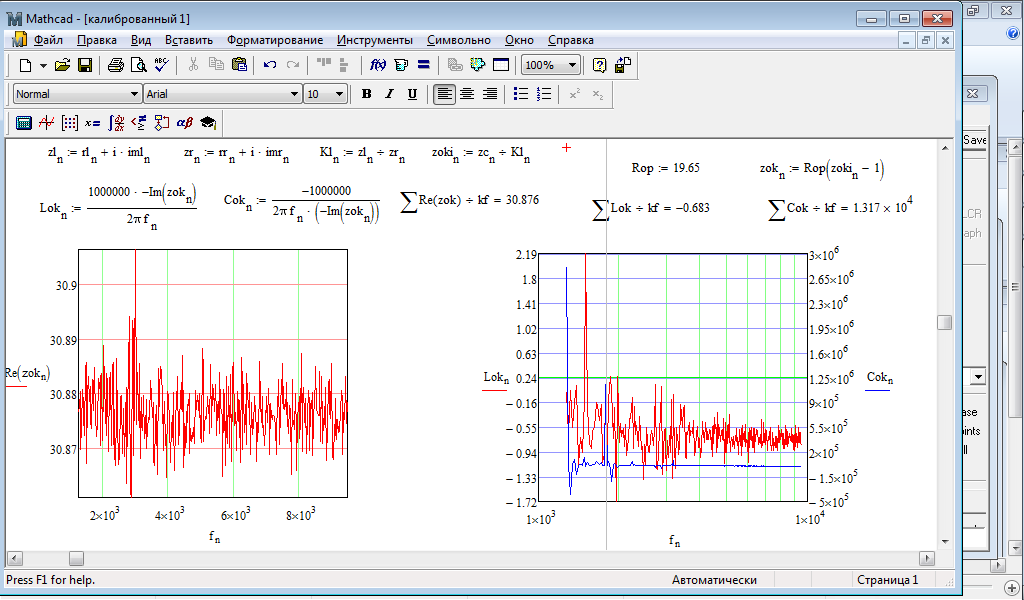Open the Greek symbols palette
1024x600 pixels.
pyautogui.click(x=185, y=123)
